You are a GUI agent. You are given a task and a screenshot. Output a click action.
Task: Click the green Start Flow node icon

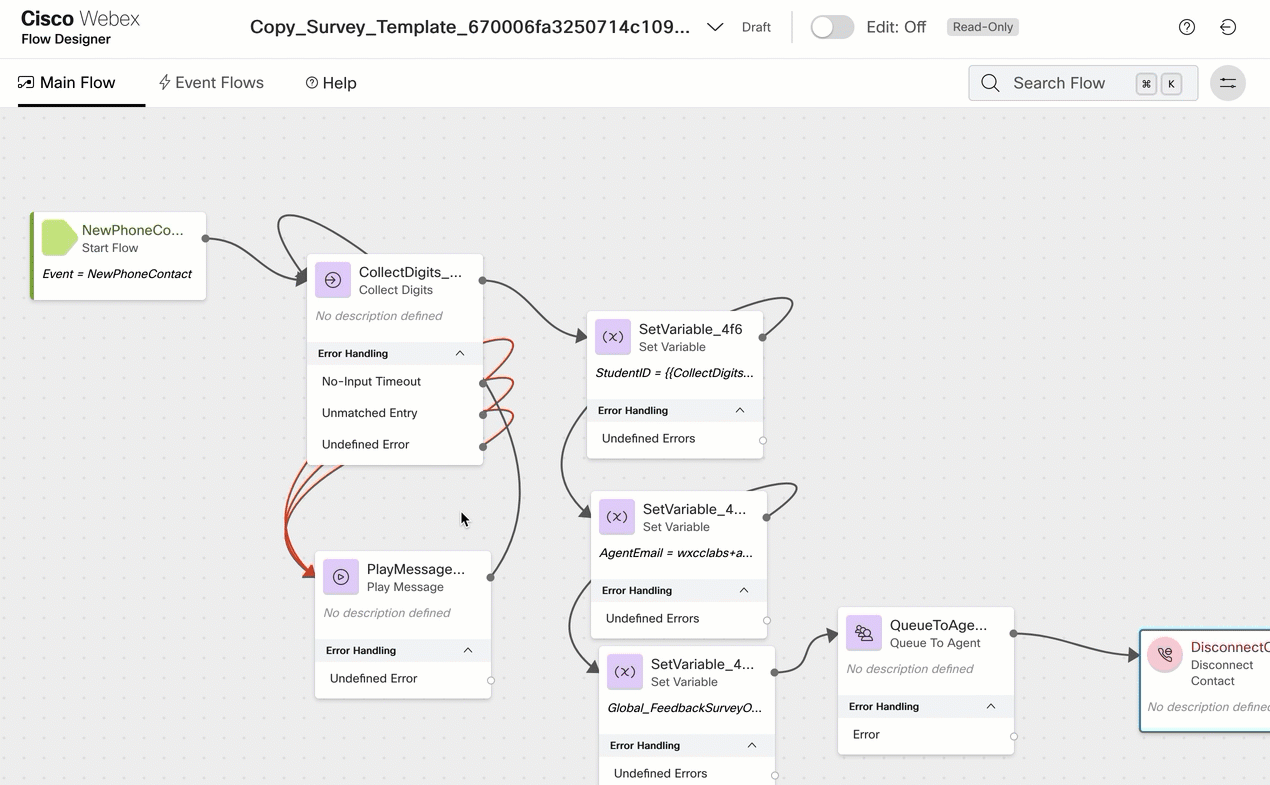coord(59,238)
